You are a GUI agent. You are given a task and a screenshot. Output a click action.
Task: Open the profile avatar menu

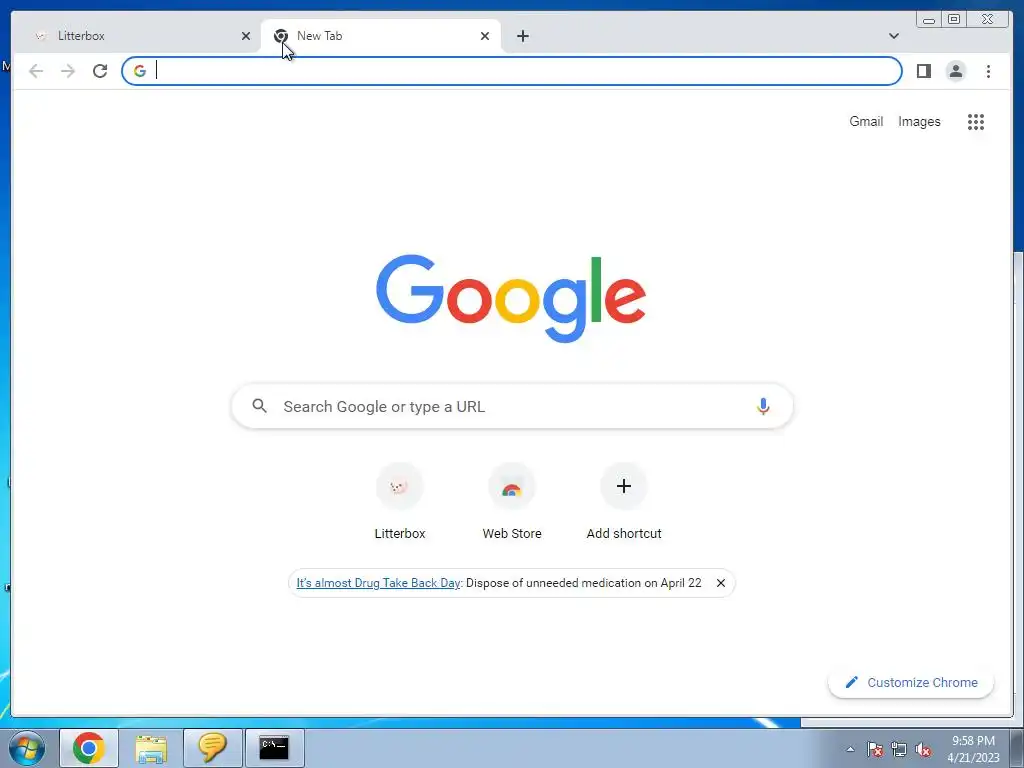tap(955, 71)
